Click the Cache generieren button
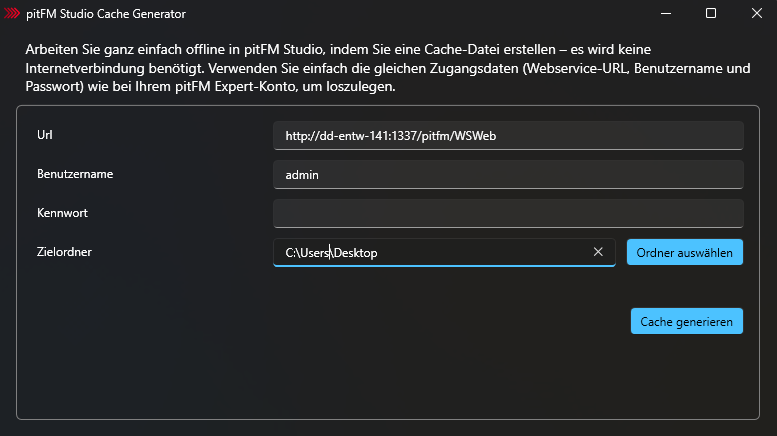 pos(686,321)
